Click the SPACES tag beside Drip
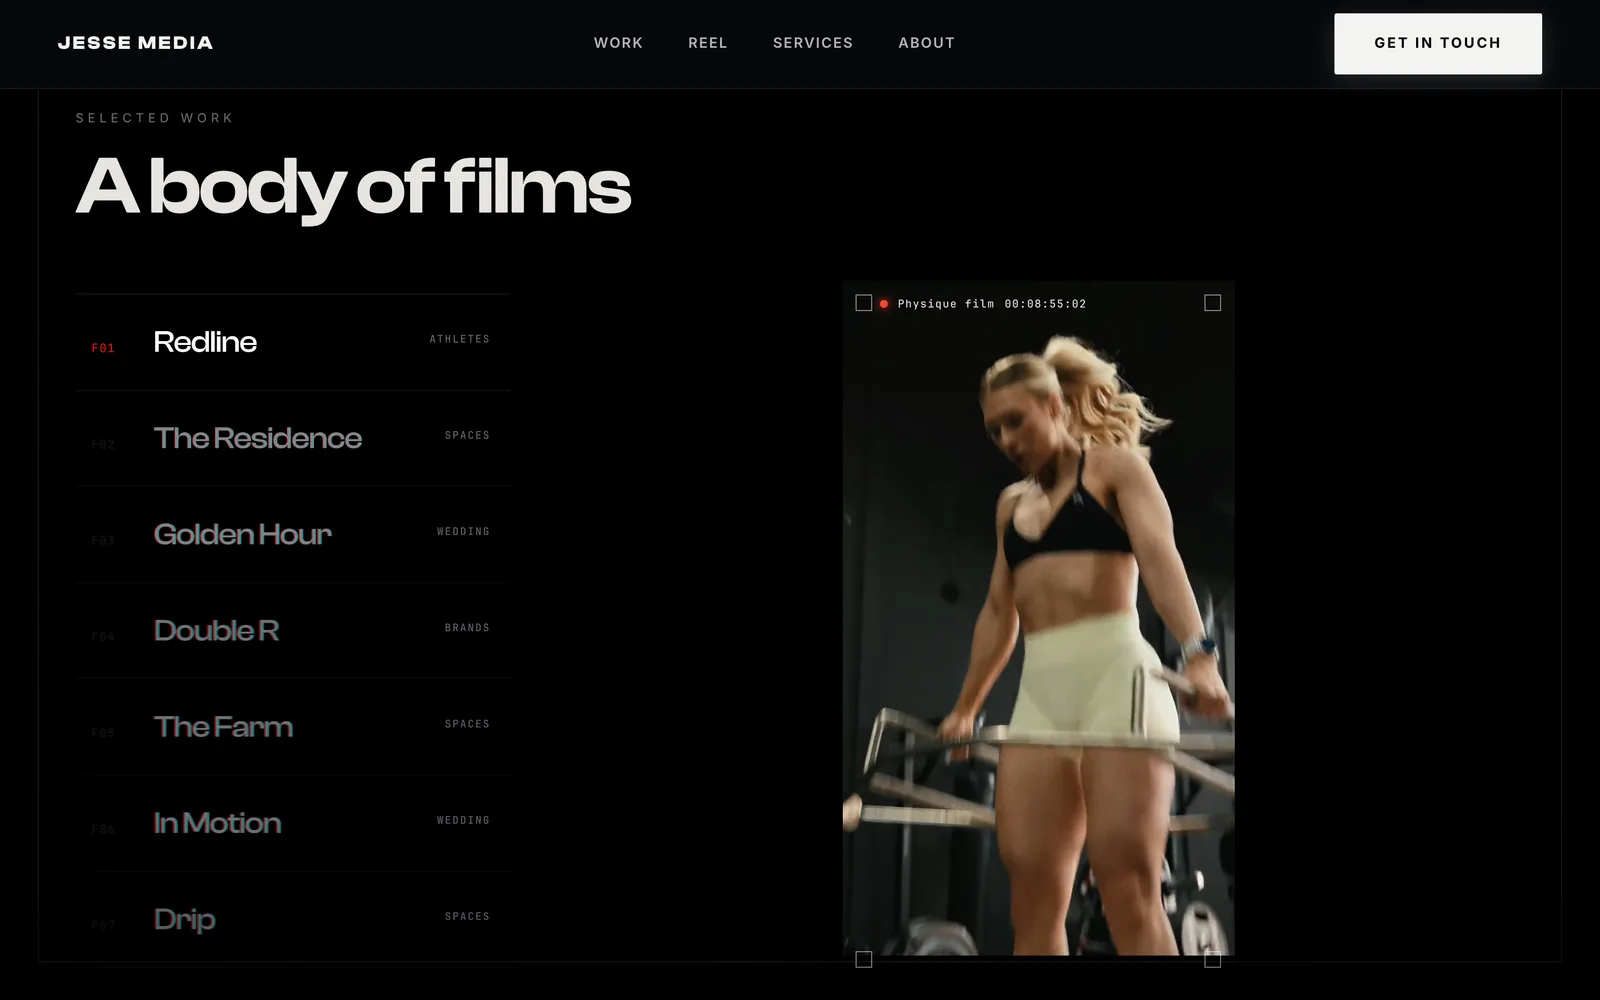1600x1000 pixels. pyautogui.click(x=467, y=916)
